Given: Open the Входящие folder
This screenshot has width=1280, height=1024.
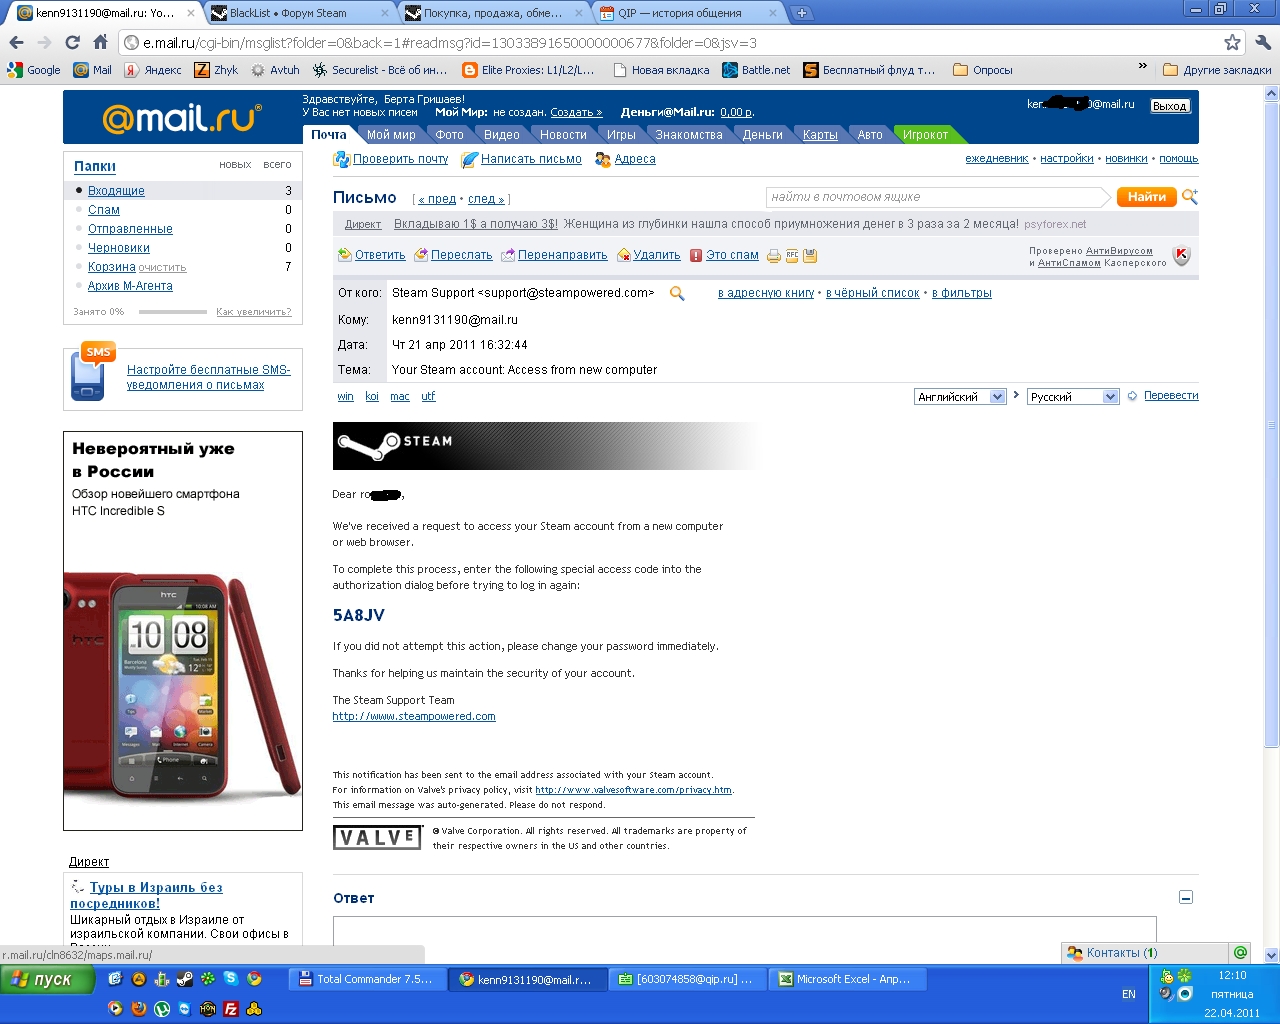Looking at the screenshot, I should [x=116, y=190].
